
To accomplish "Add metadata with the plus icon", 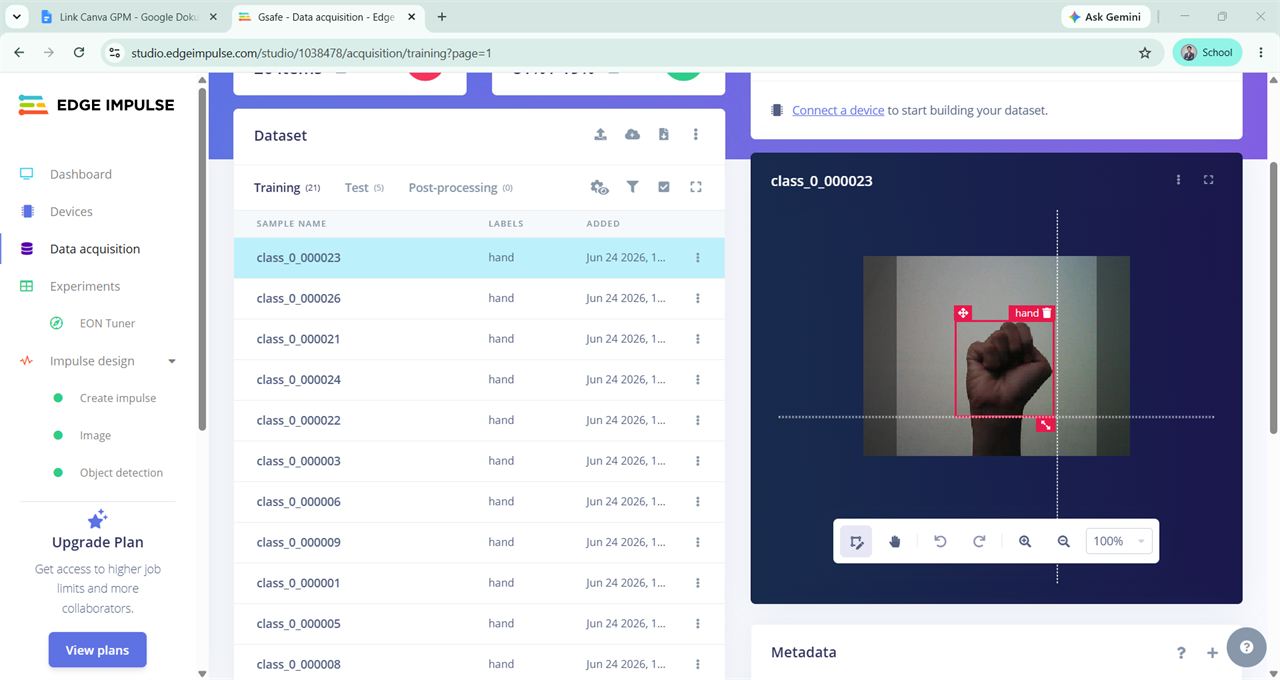I will 1212,653.
